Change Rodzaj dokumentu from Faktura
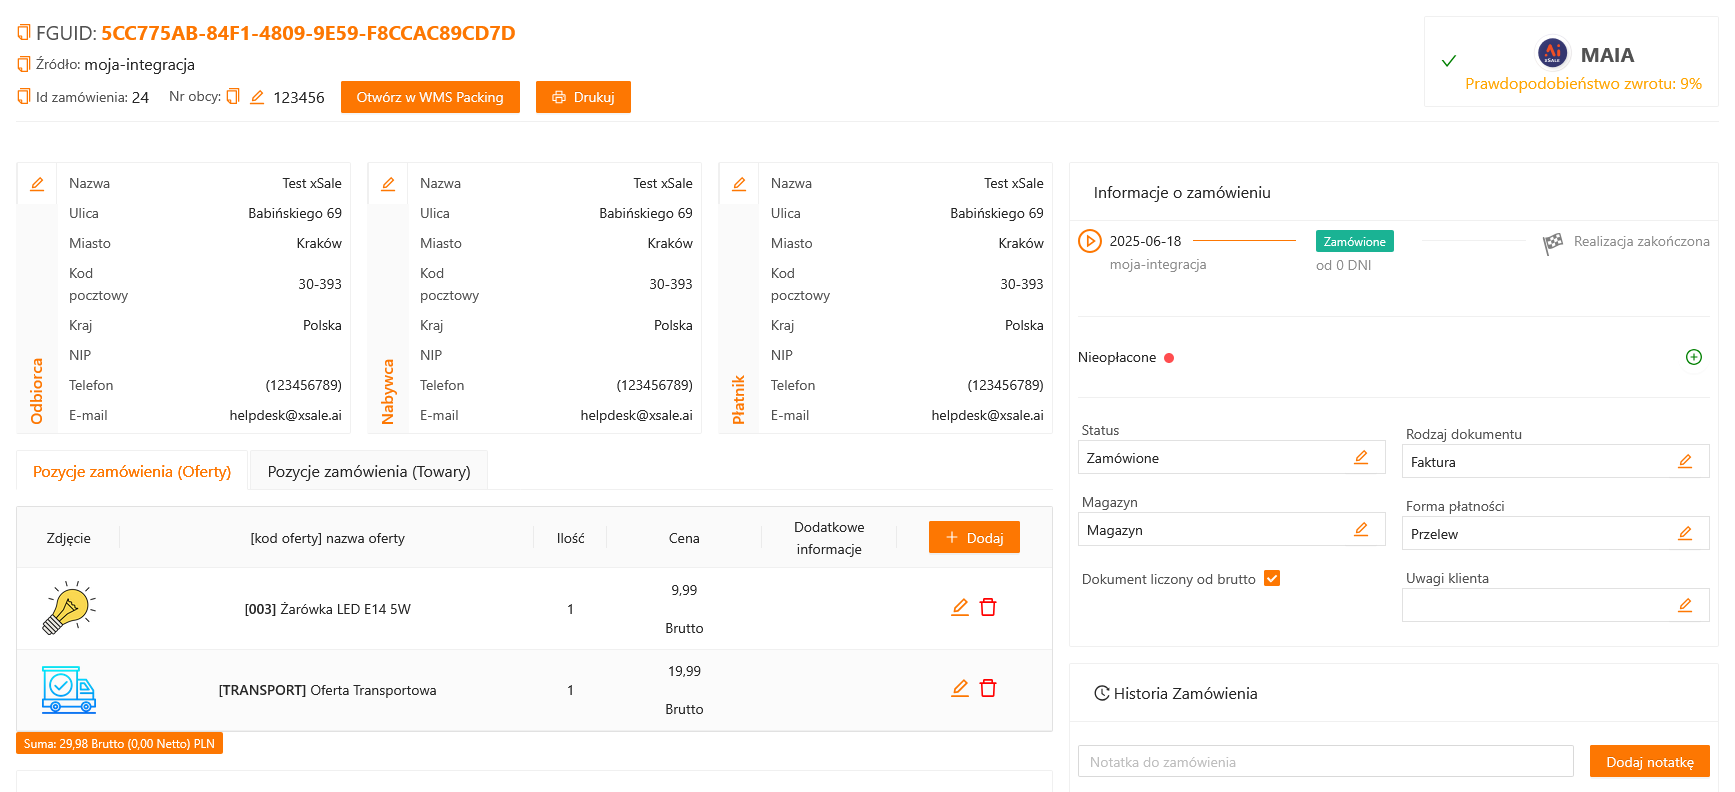The width and height of the screenshot is (1735, 792). tap(1684, 461)
